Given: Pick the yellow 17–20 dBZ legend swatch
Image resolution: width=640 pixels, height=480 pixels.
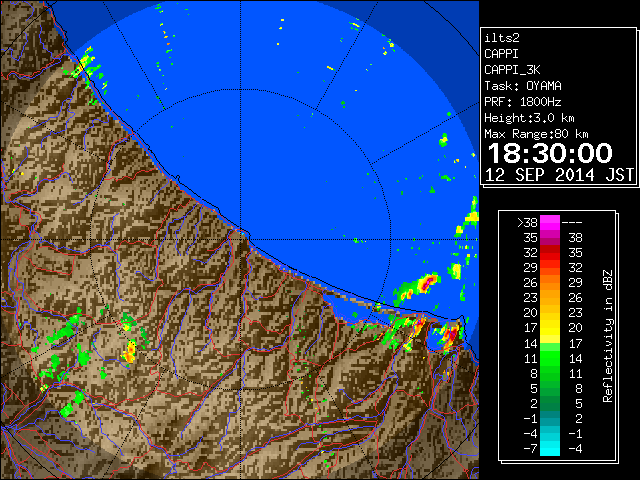Looking at the screenshot, I should click(x=550, y=328).
